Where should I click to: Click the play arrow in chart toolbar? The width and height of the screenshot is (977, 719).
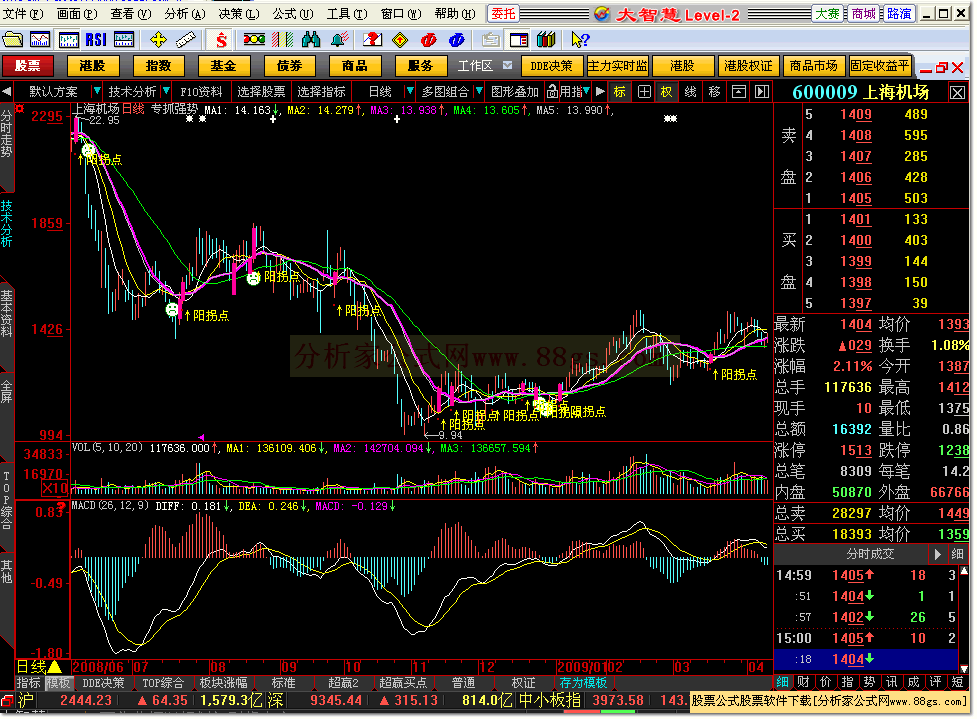600,92
